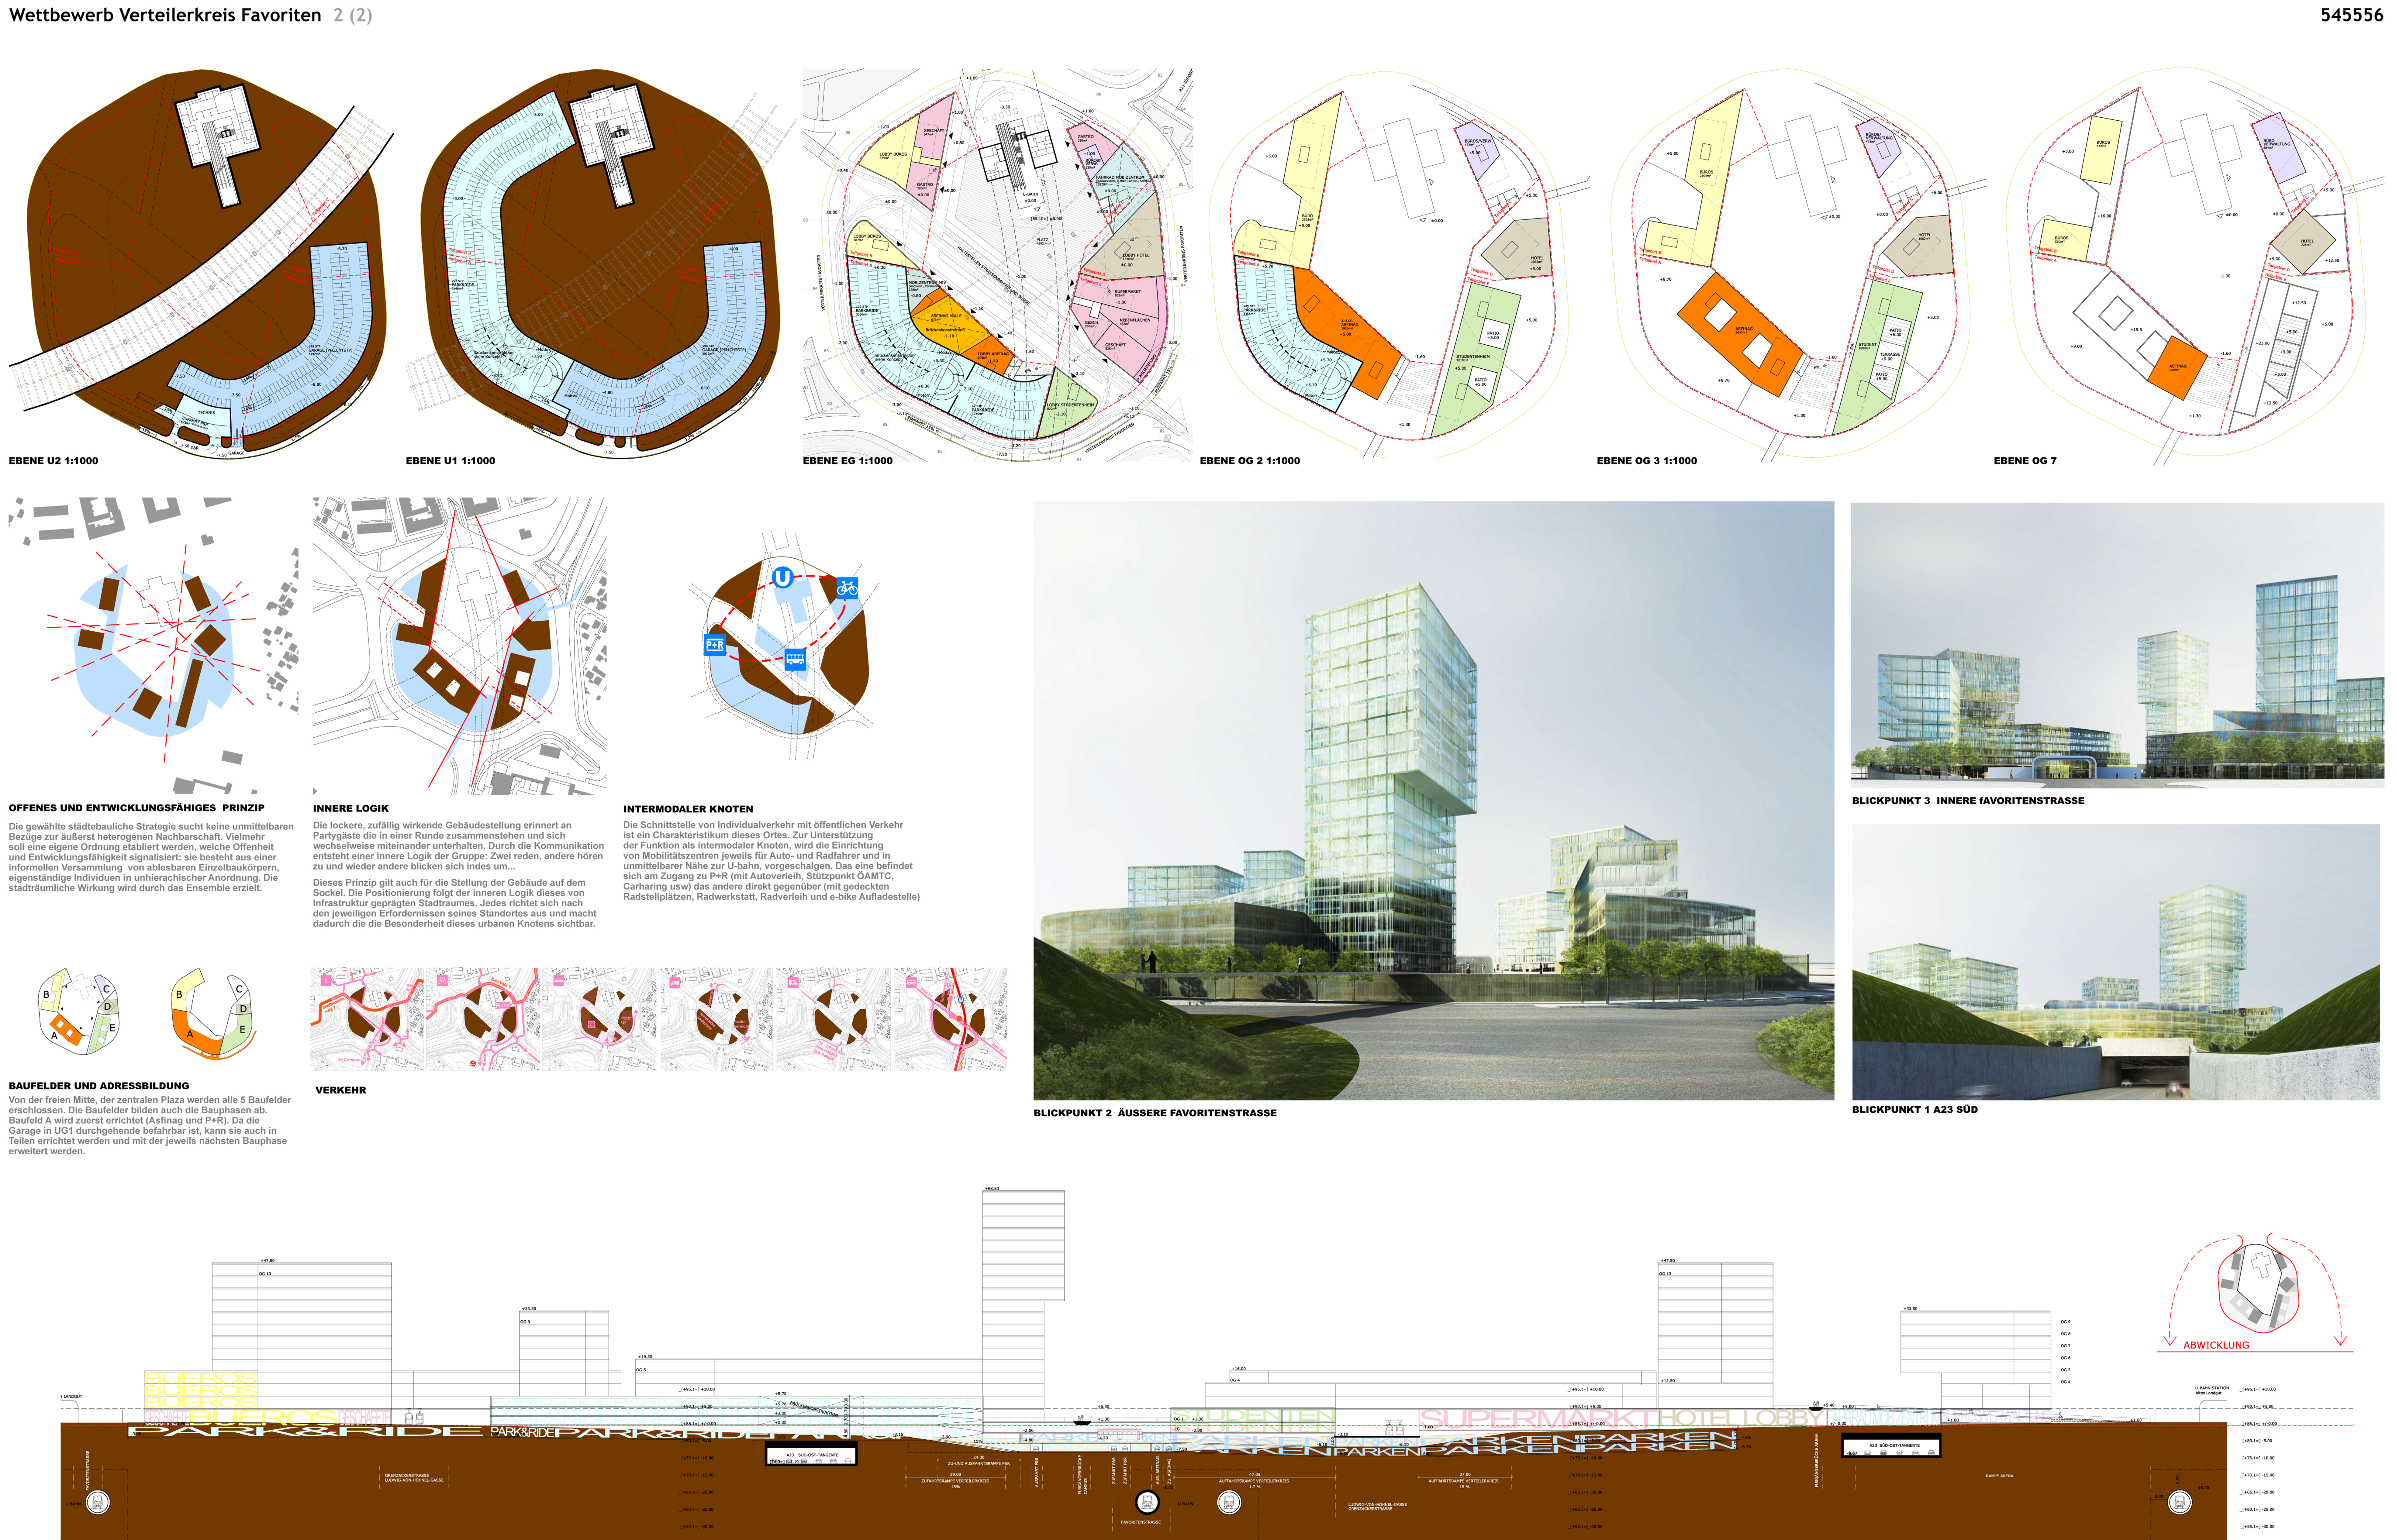Click the label EBENE U1 1:1000

[x=450, y=461]
